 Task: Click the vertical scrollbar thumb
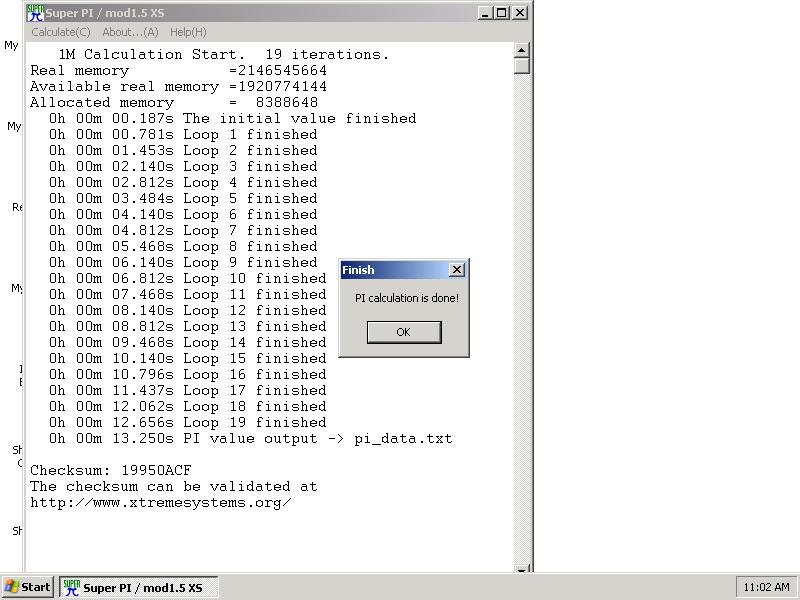point(521,66)
